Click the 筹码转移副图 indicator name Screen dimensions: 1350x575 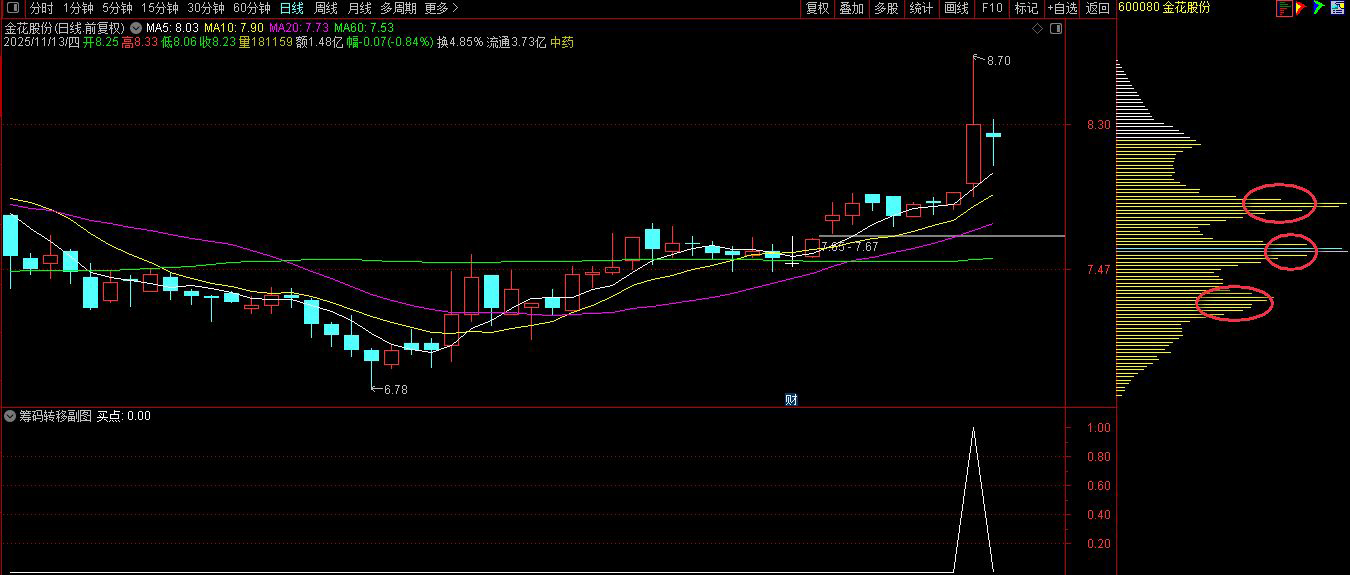(56, 416)
